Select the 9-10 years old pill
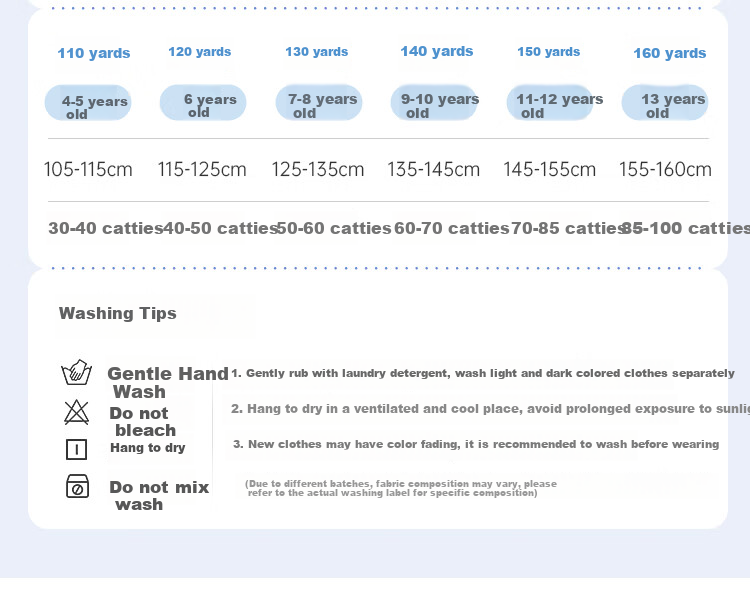Screen dimensions: 750x591 coord(434,102)
